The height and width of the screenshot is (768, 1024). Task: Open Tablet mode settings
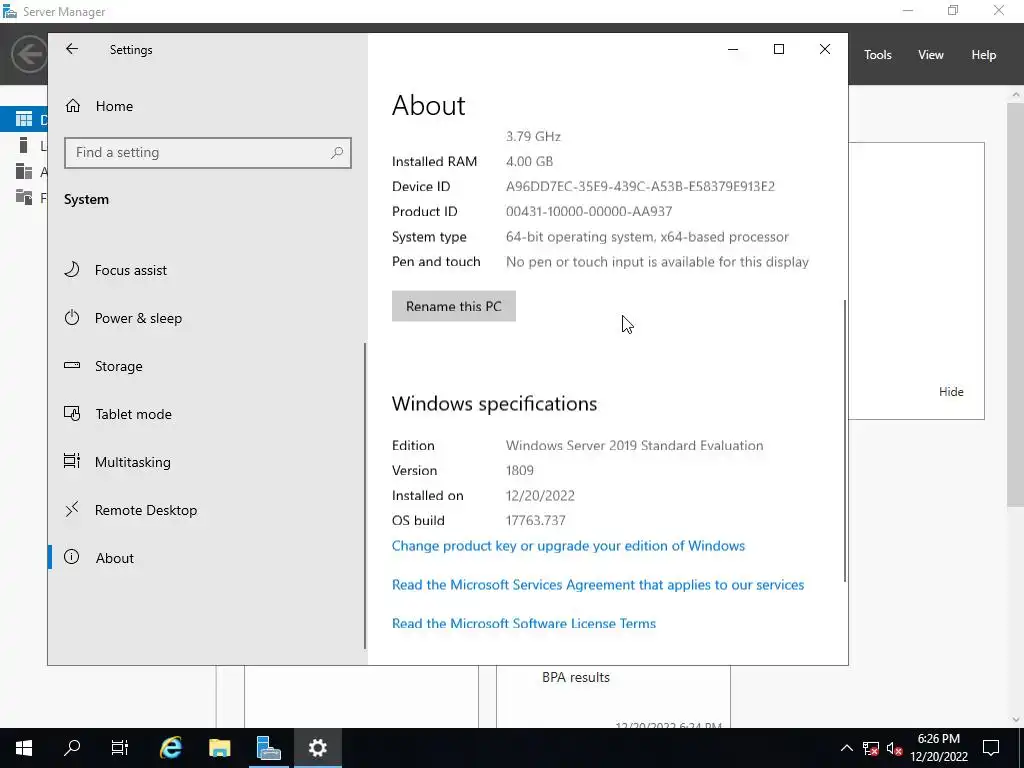pos(118,414)
